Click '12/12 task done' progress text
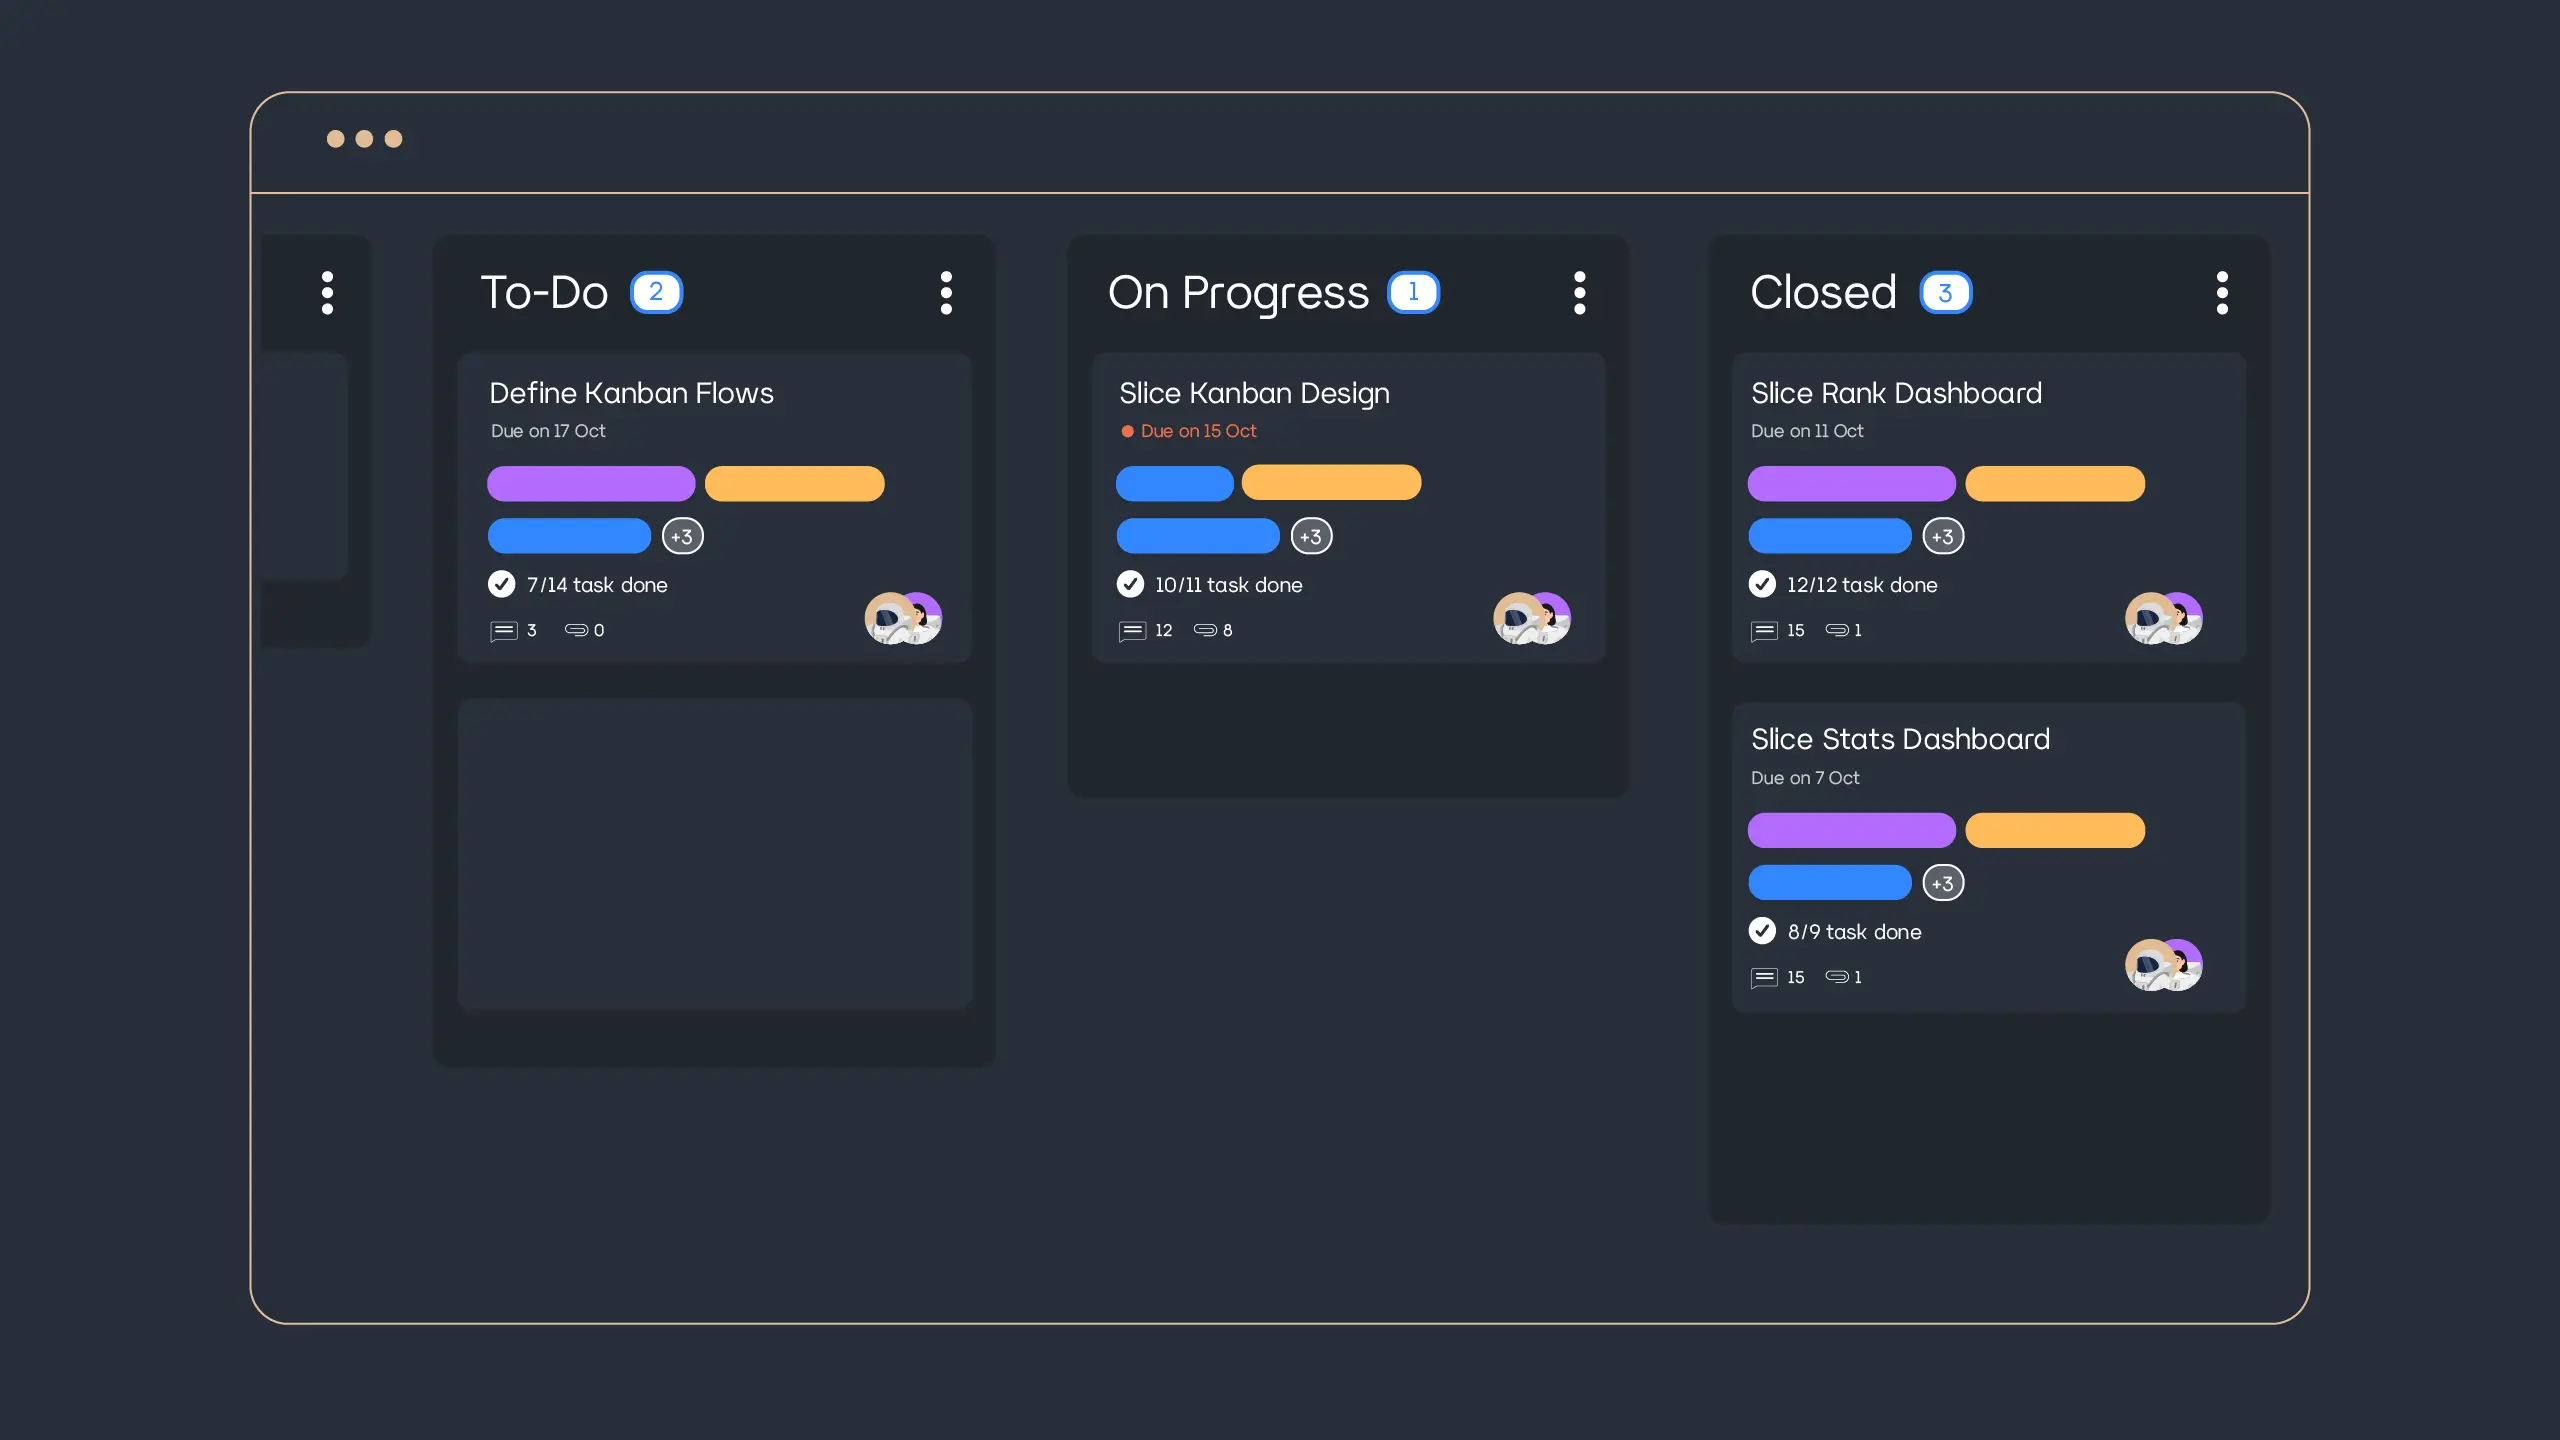The width and height of the screenshot is (2560, 1440). click(1862, 585)
